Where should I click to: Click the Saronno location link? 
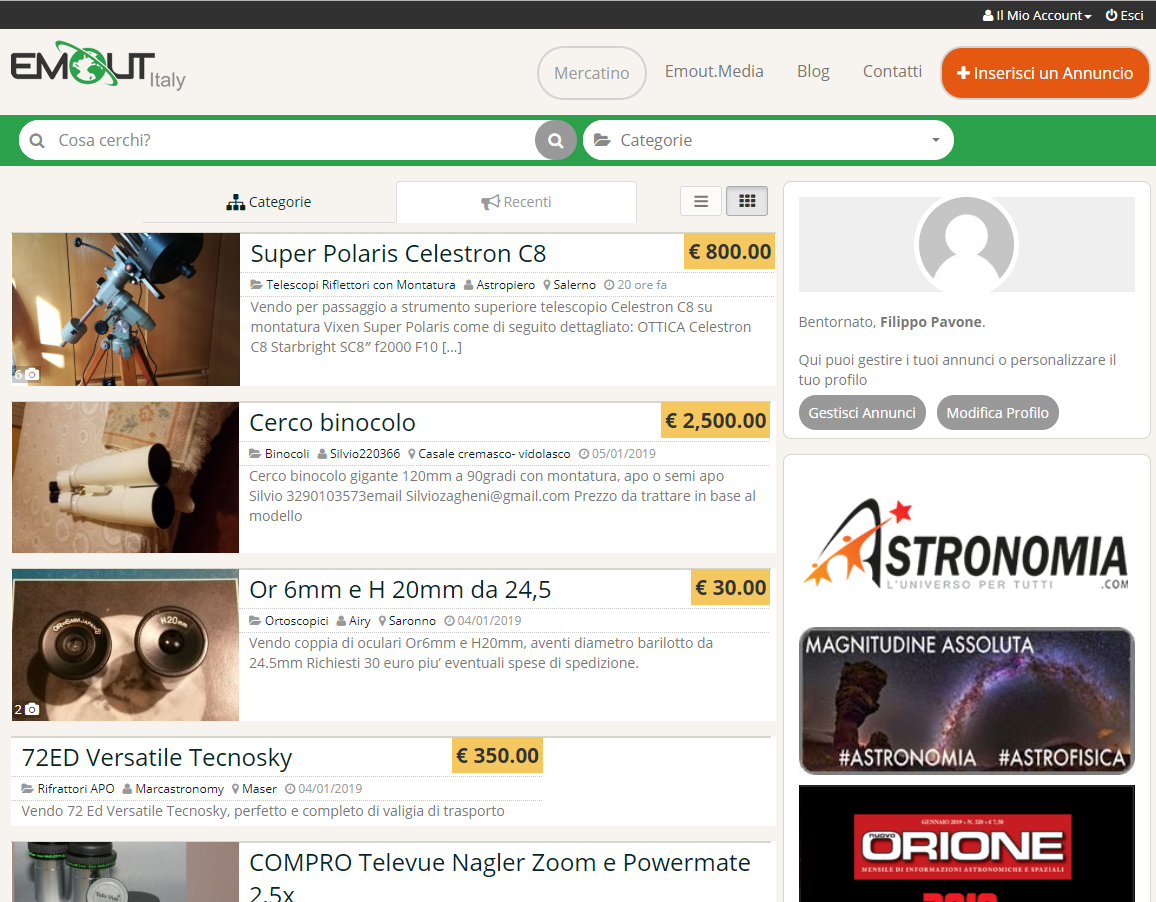412,621
